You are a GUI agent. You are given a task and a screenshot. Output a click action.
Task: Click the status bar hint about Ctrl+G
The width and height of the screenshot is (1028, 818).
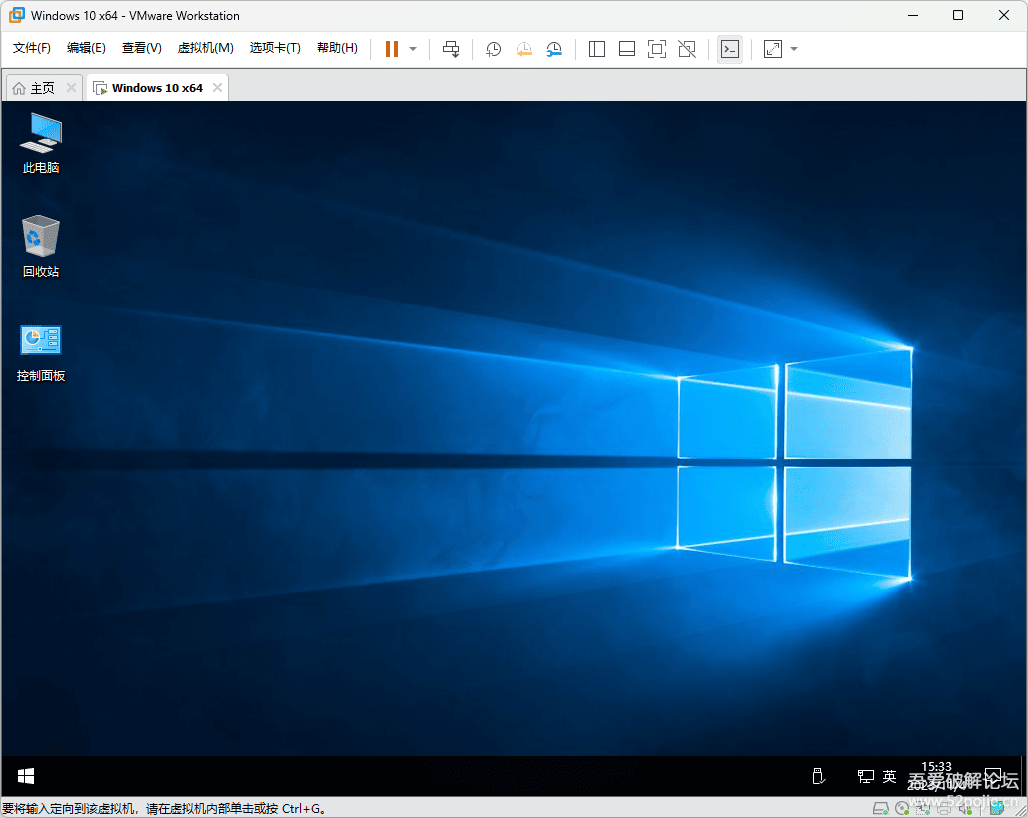pos(164,809)
